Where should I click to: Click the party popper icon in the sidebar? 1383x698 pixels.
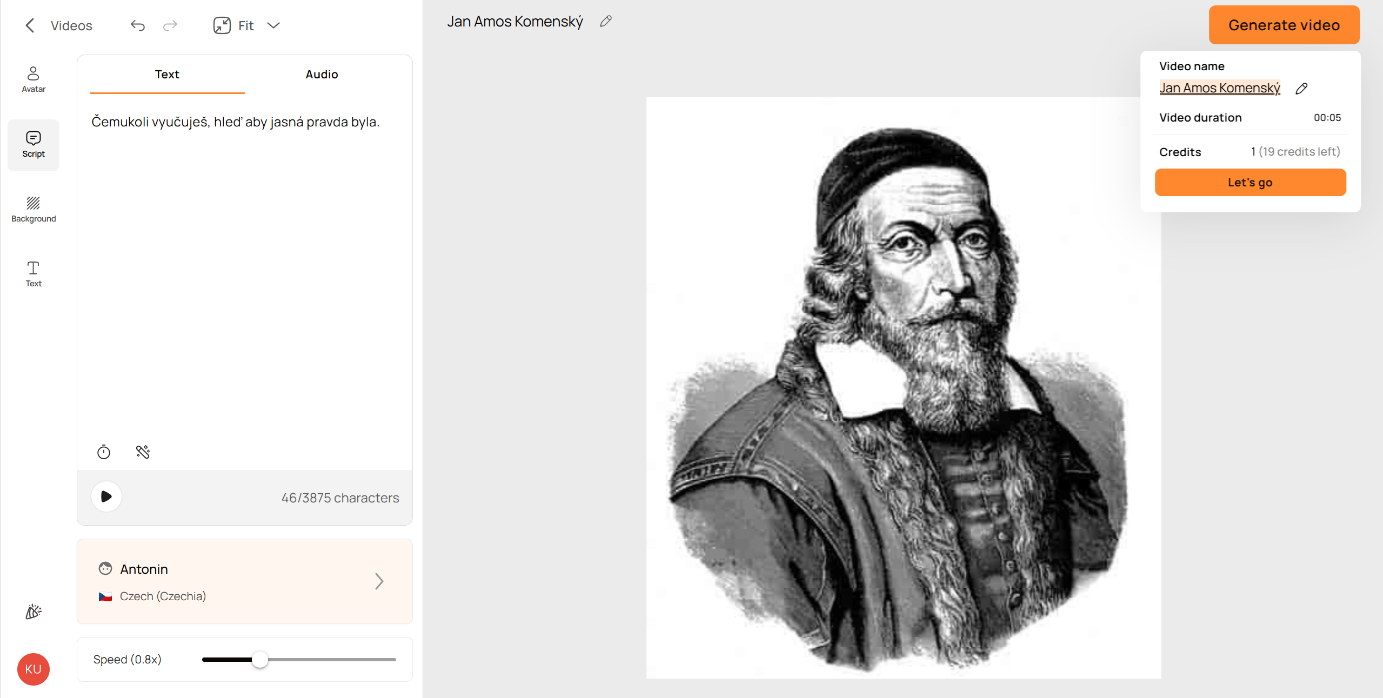click(34, 612)
